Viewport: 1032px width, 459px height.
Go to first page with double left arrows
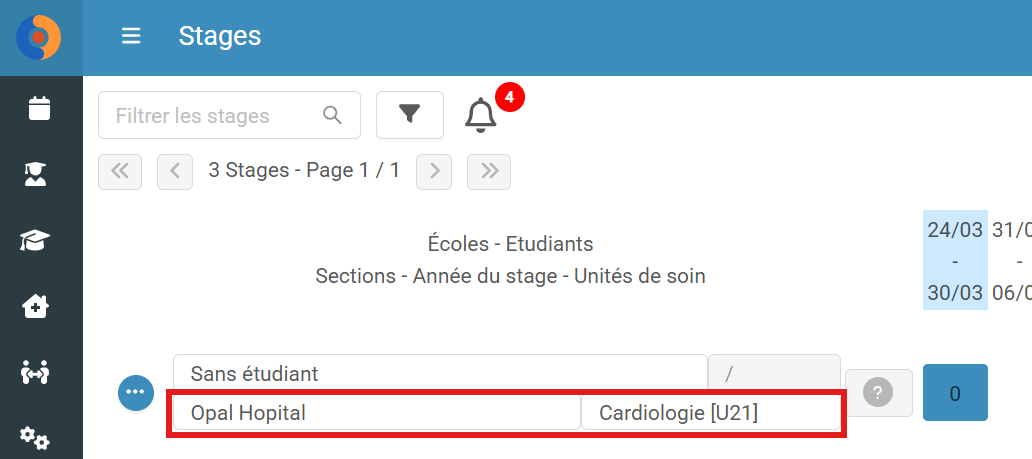tap(120, 171)
